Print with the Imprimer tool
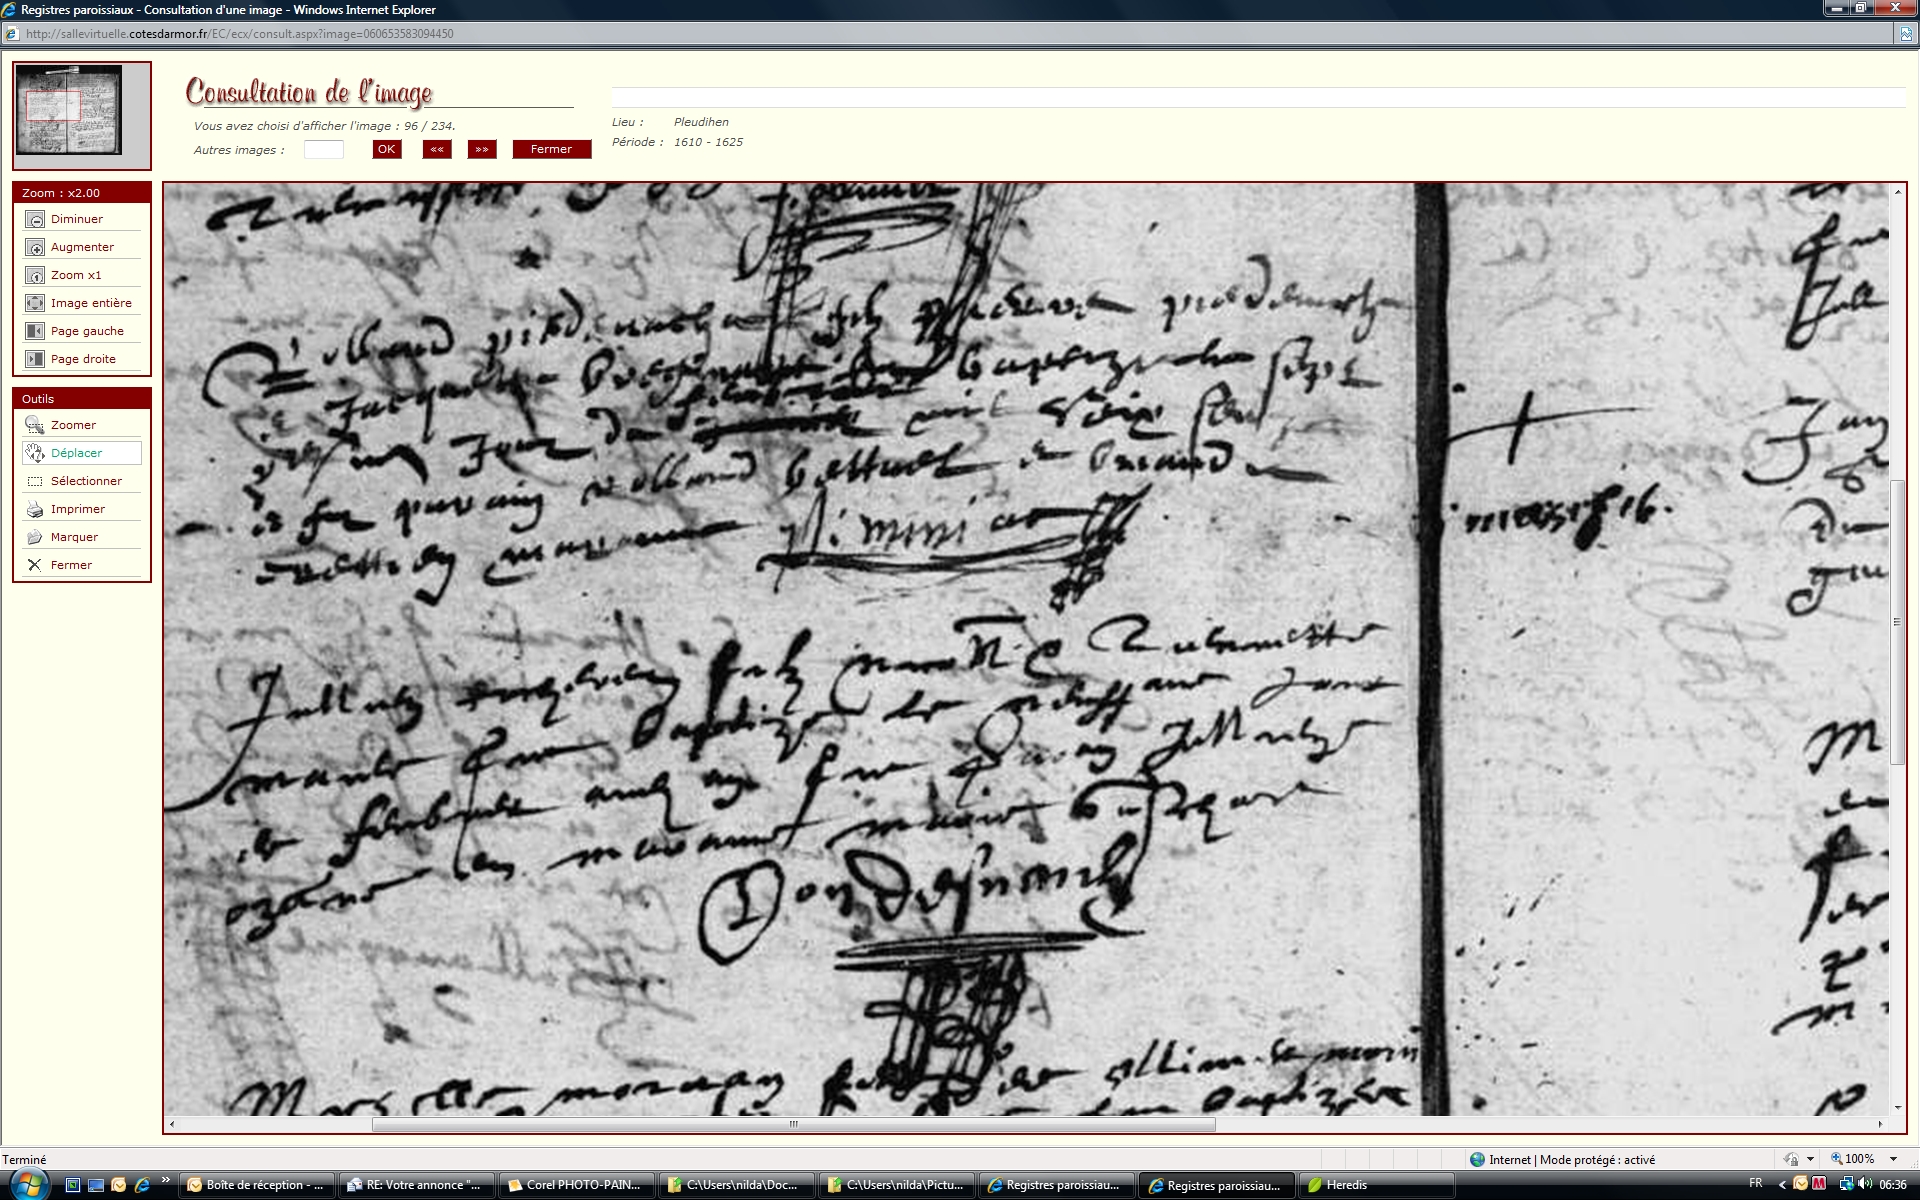 pyautogui.click(x=35, y=509)
